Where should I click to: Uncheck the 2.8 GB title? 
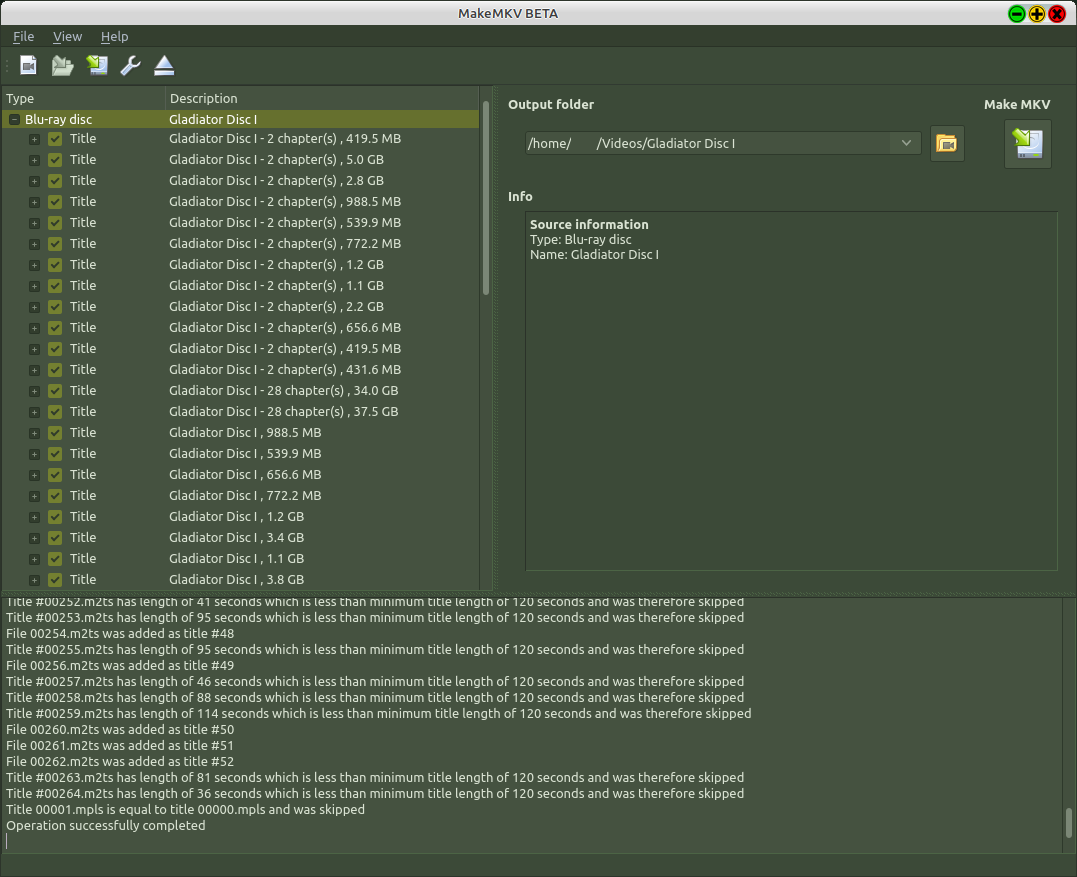coord(55,181)
